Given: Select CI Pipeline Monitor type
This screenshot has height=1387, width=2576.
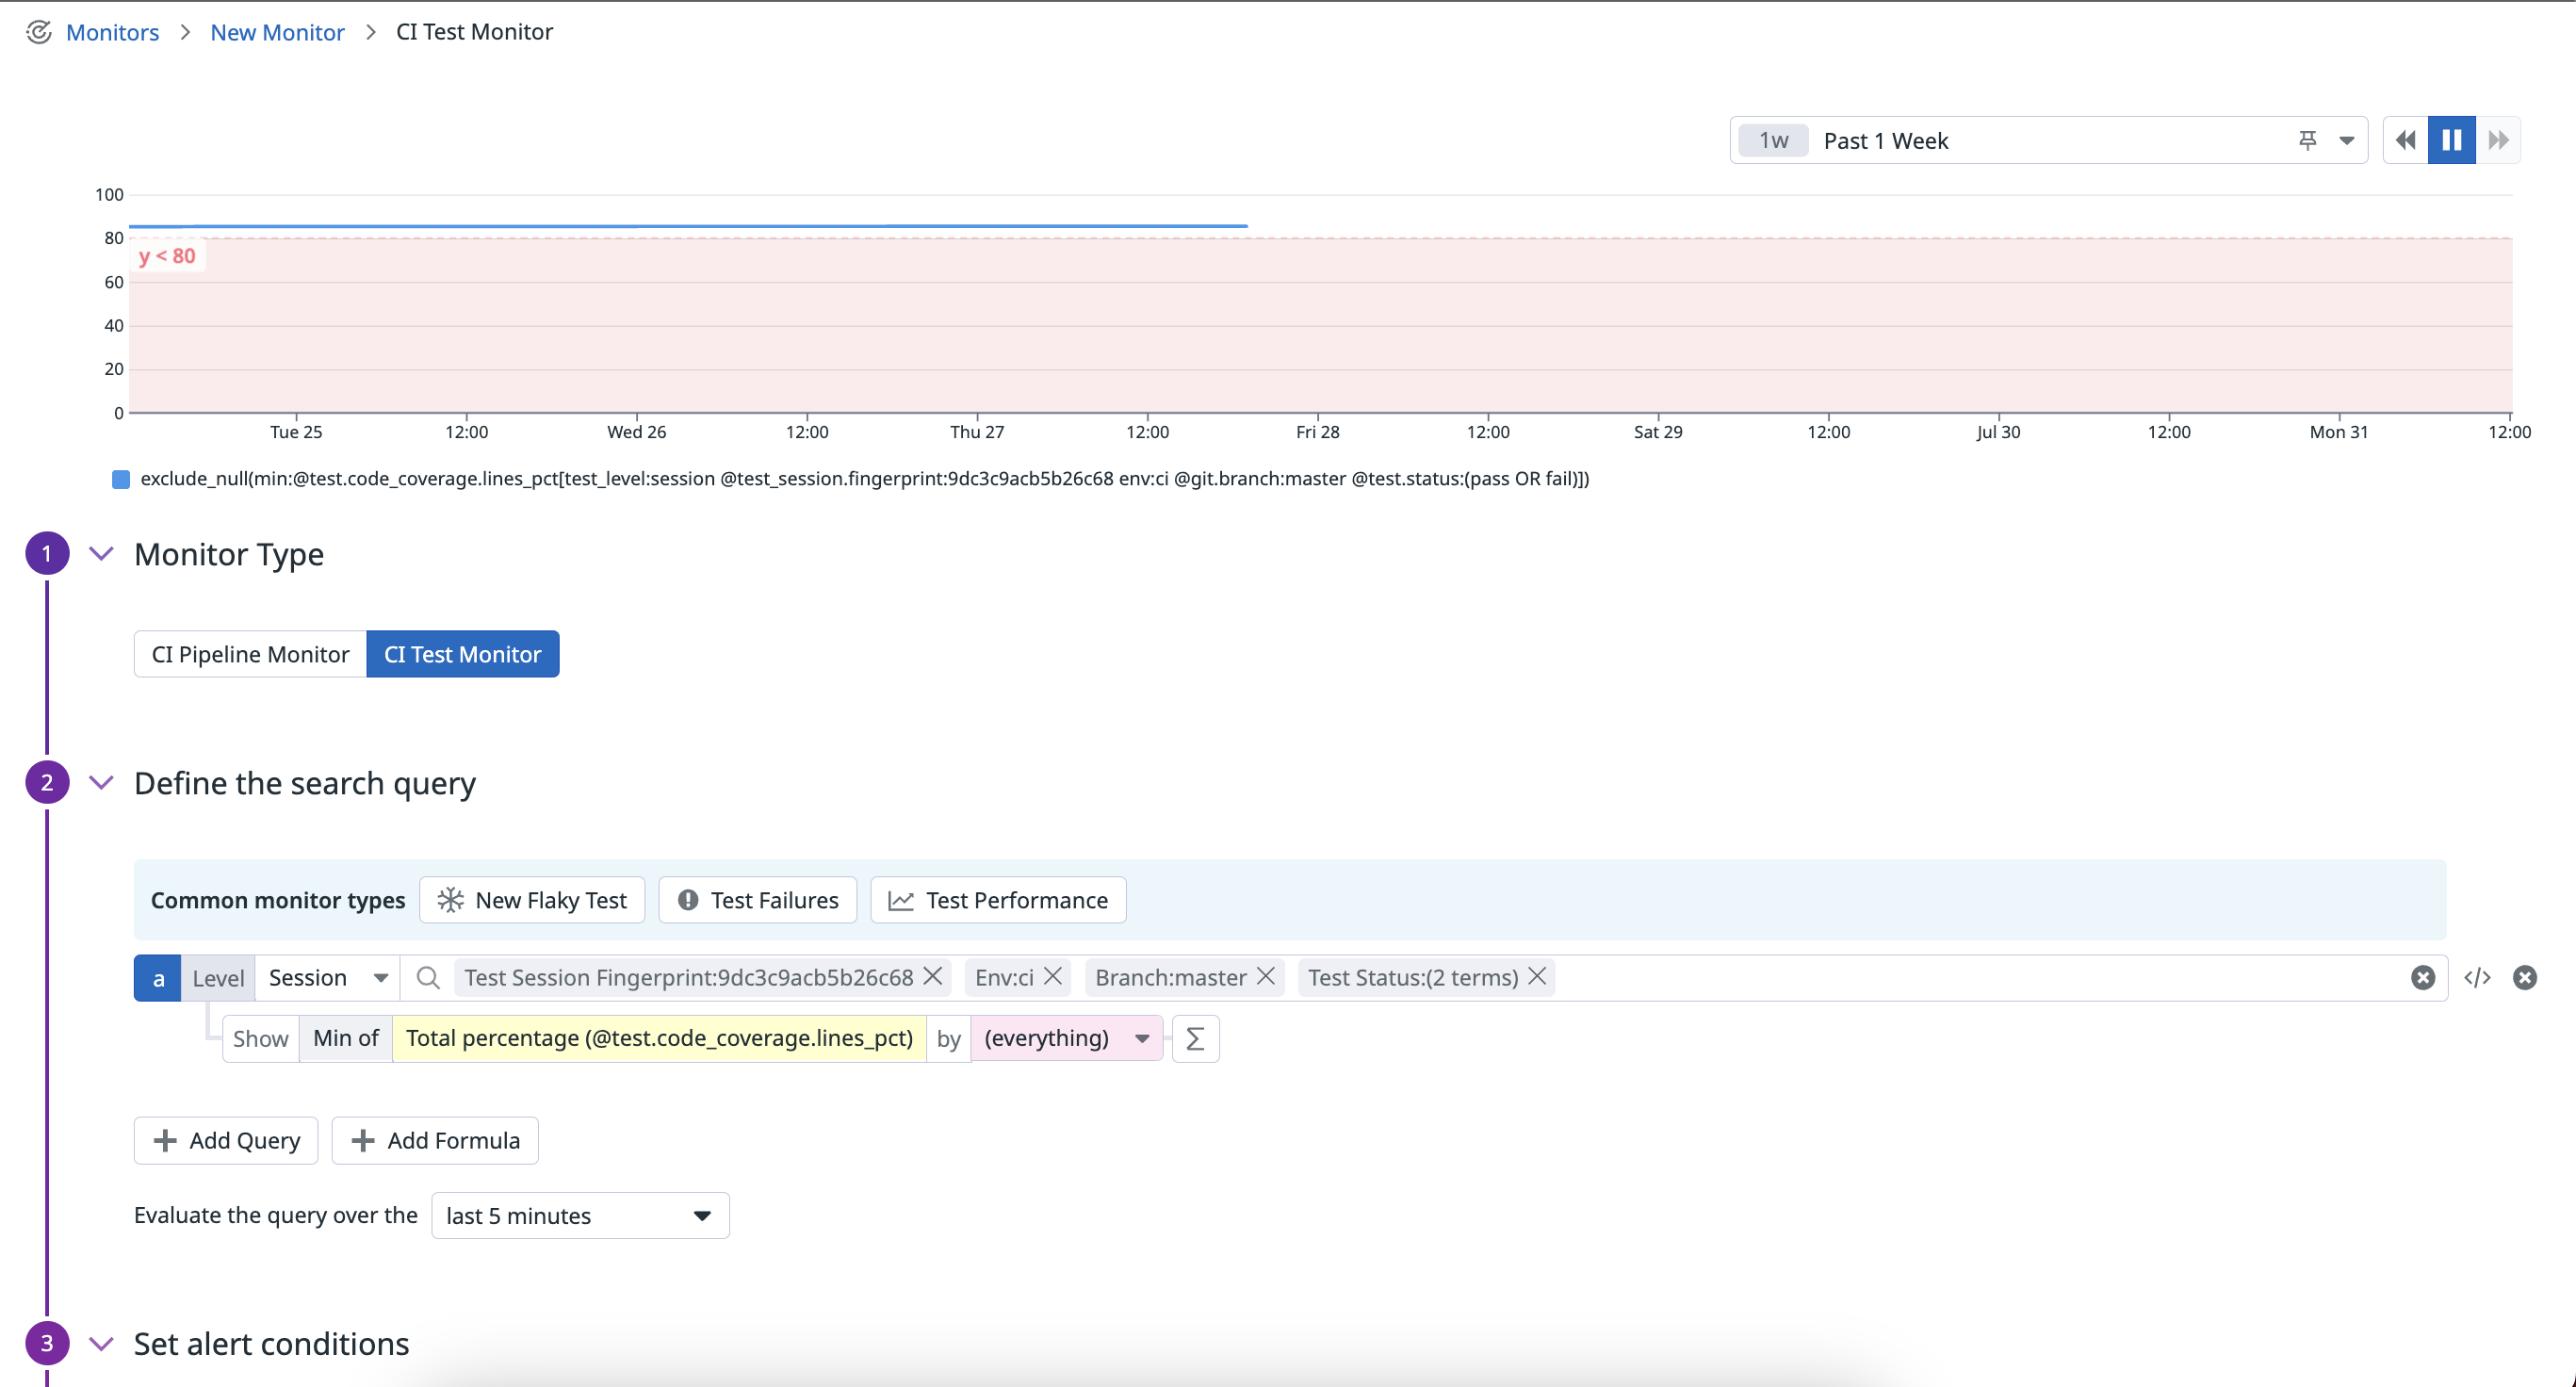Looking at the screenshot, I should (250, 654).
